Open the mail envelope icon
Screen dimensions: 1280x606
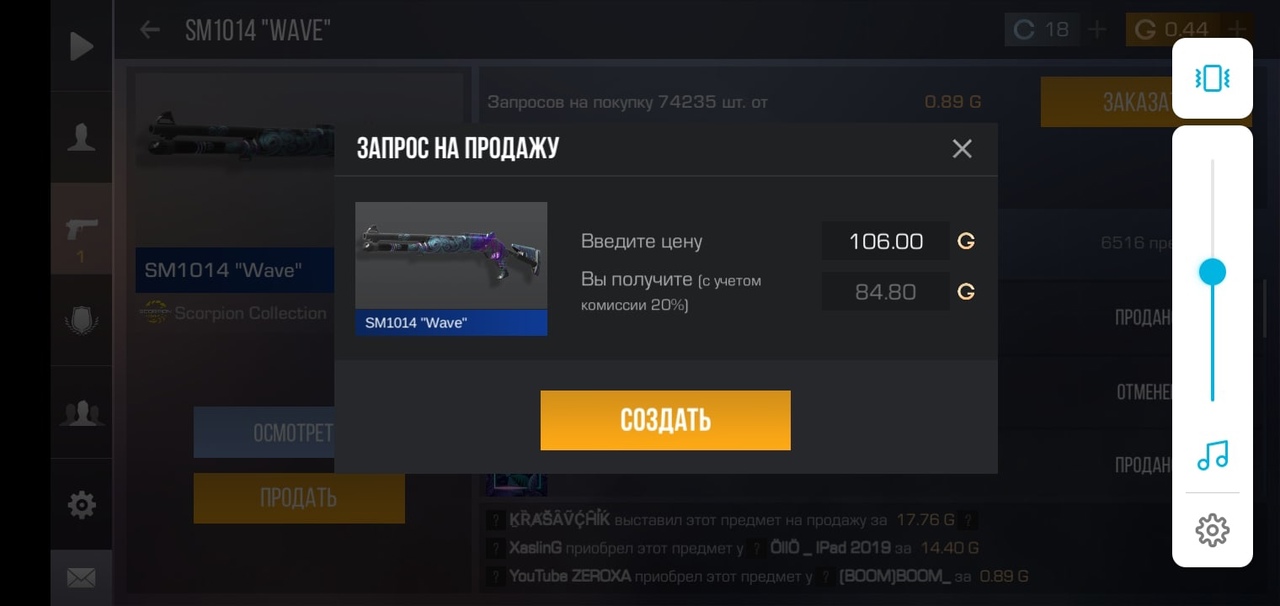point(81,577)
